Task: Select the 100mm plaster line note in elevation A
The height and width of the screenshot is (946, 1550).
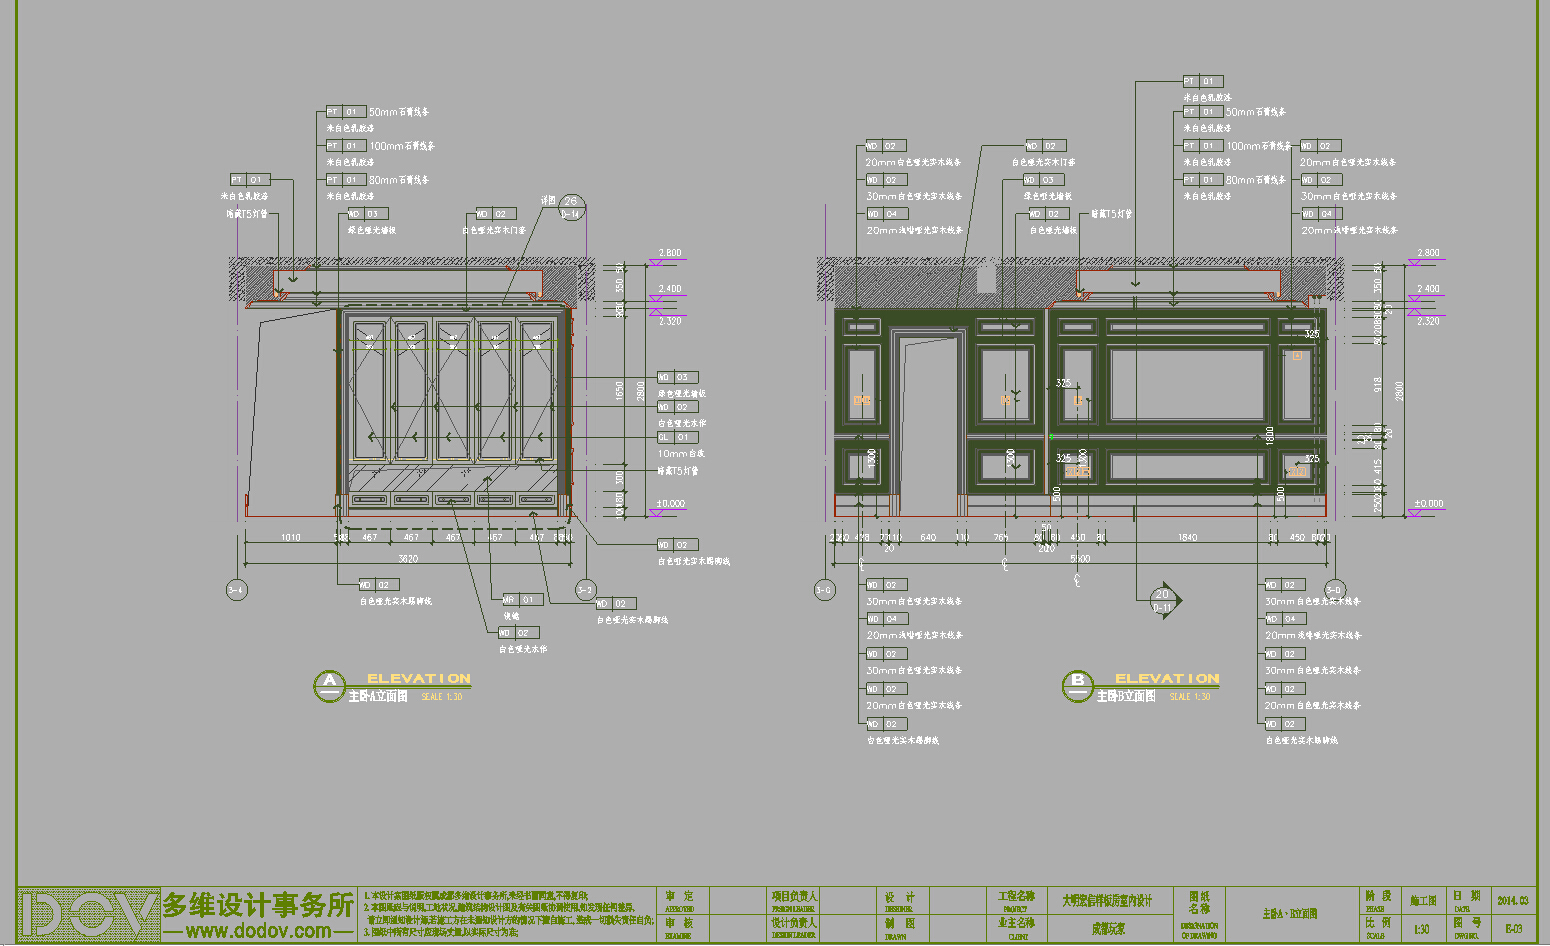Action: (x=402, y=146)
